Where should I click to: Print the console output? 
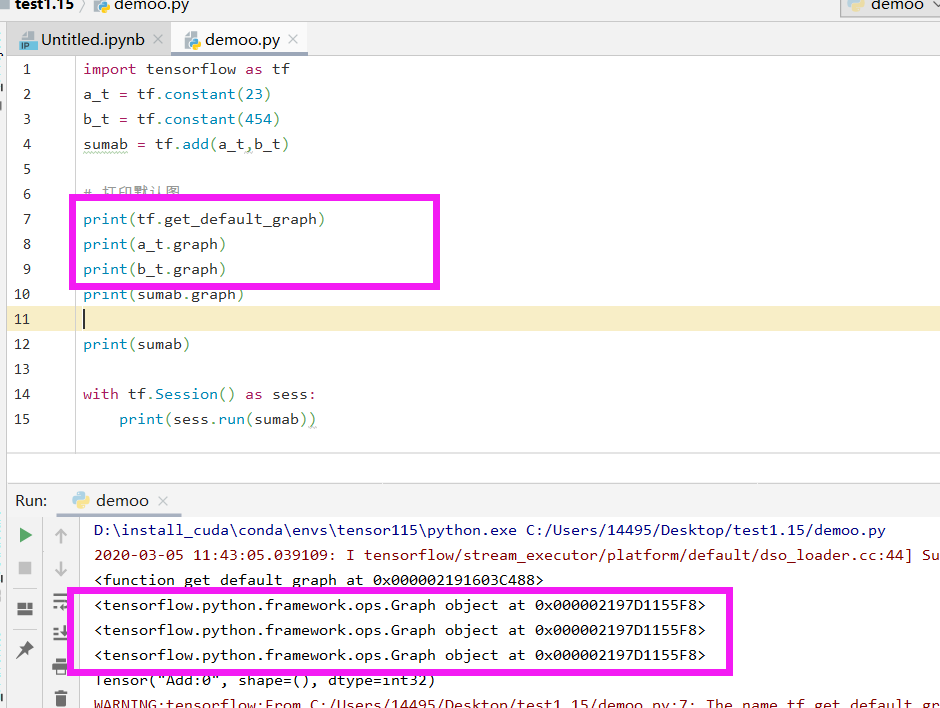61,665
